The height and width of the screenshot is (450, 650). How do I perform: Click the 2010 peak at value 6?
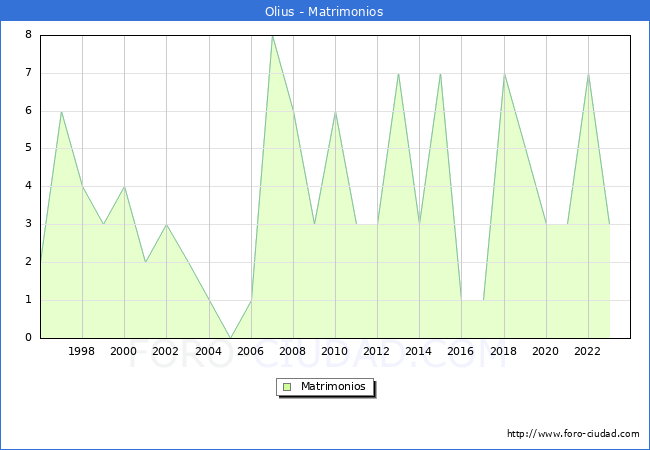[335, 111]
